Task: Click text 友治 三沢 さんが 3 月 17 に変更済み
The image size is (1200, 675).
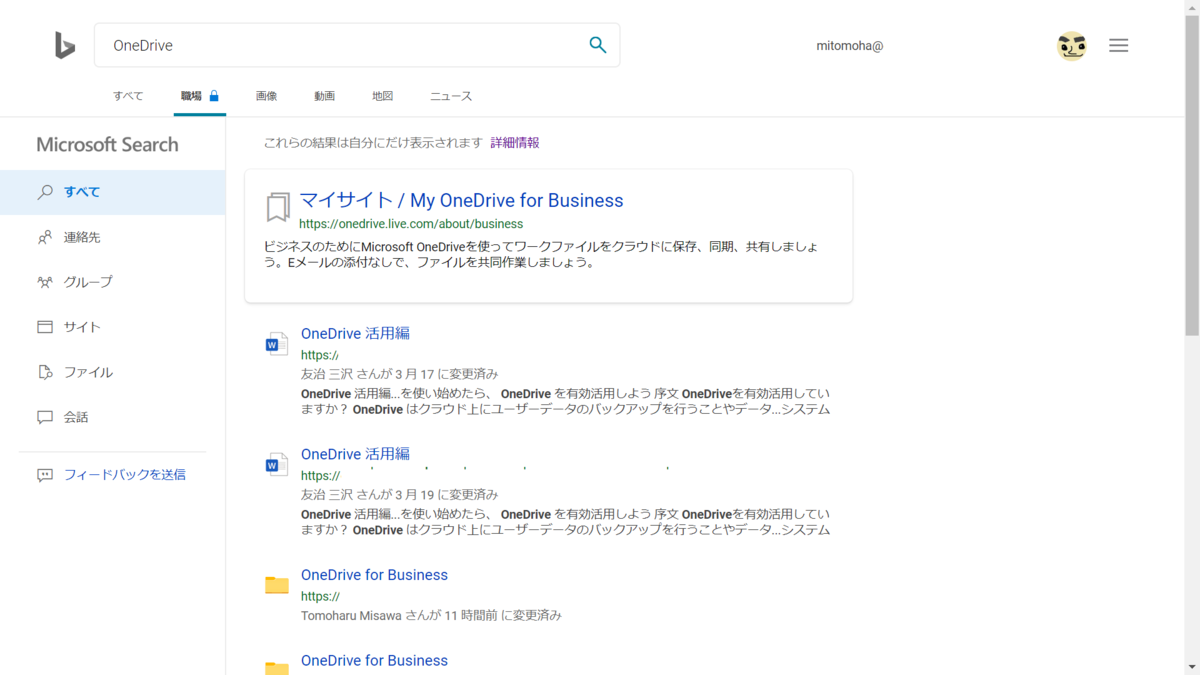Action: click(399, 374)
